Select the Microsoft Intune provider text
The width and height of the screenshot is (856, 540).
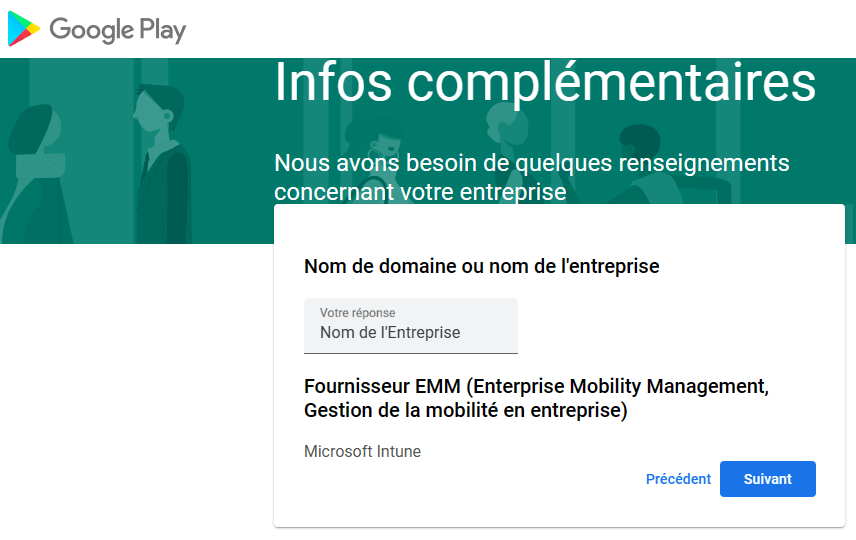(362, 452)
